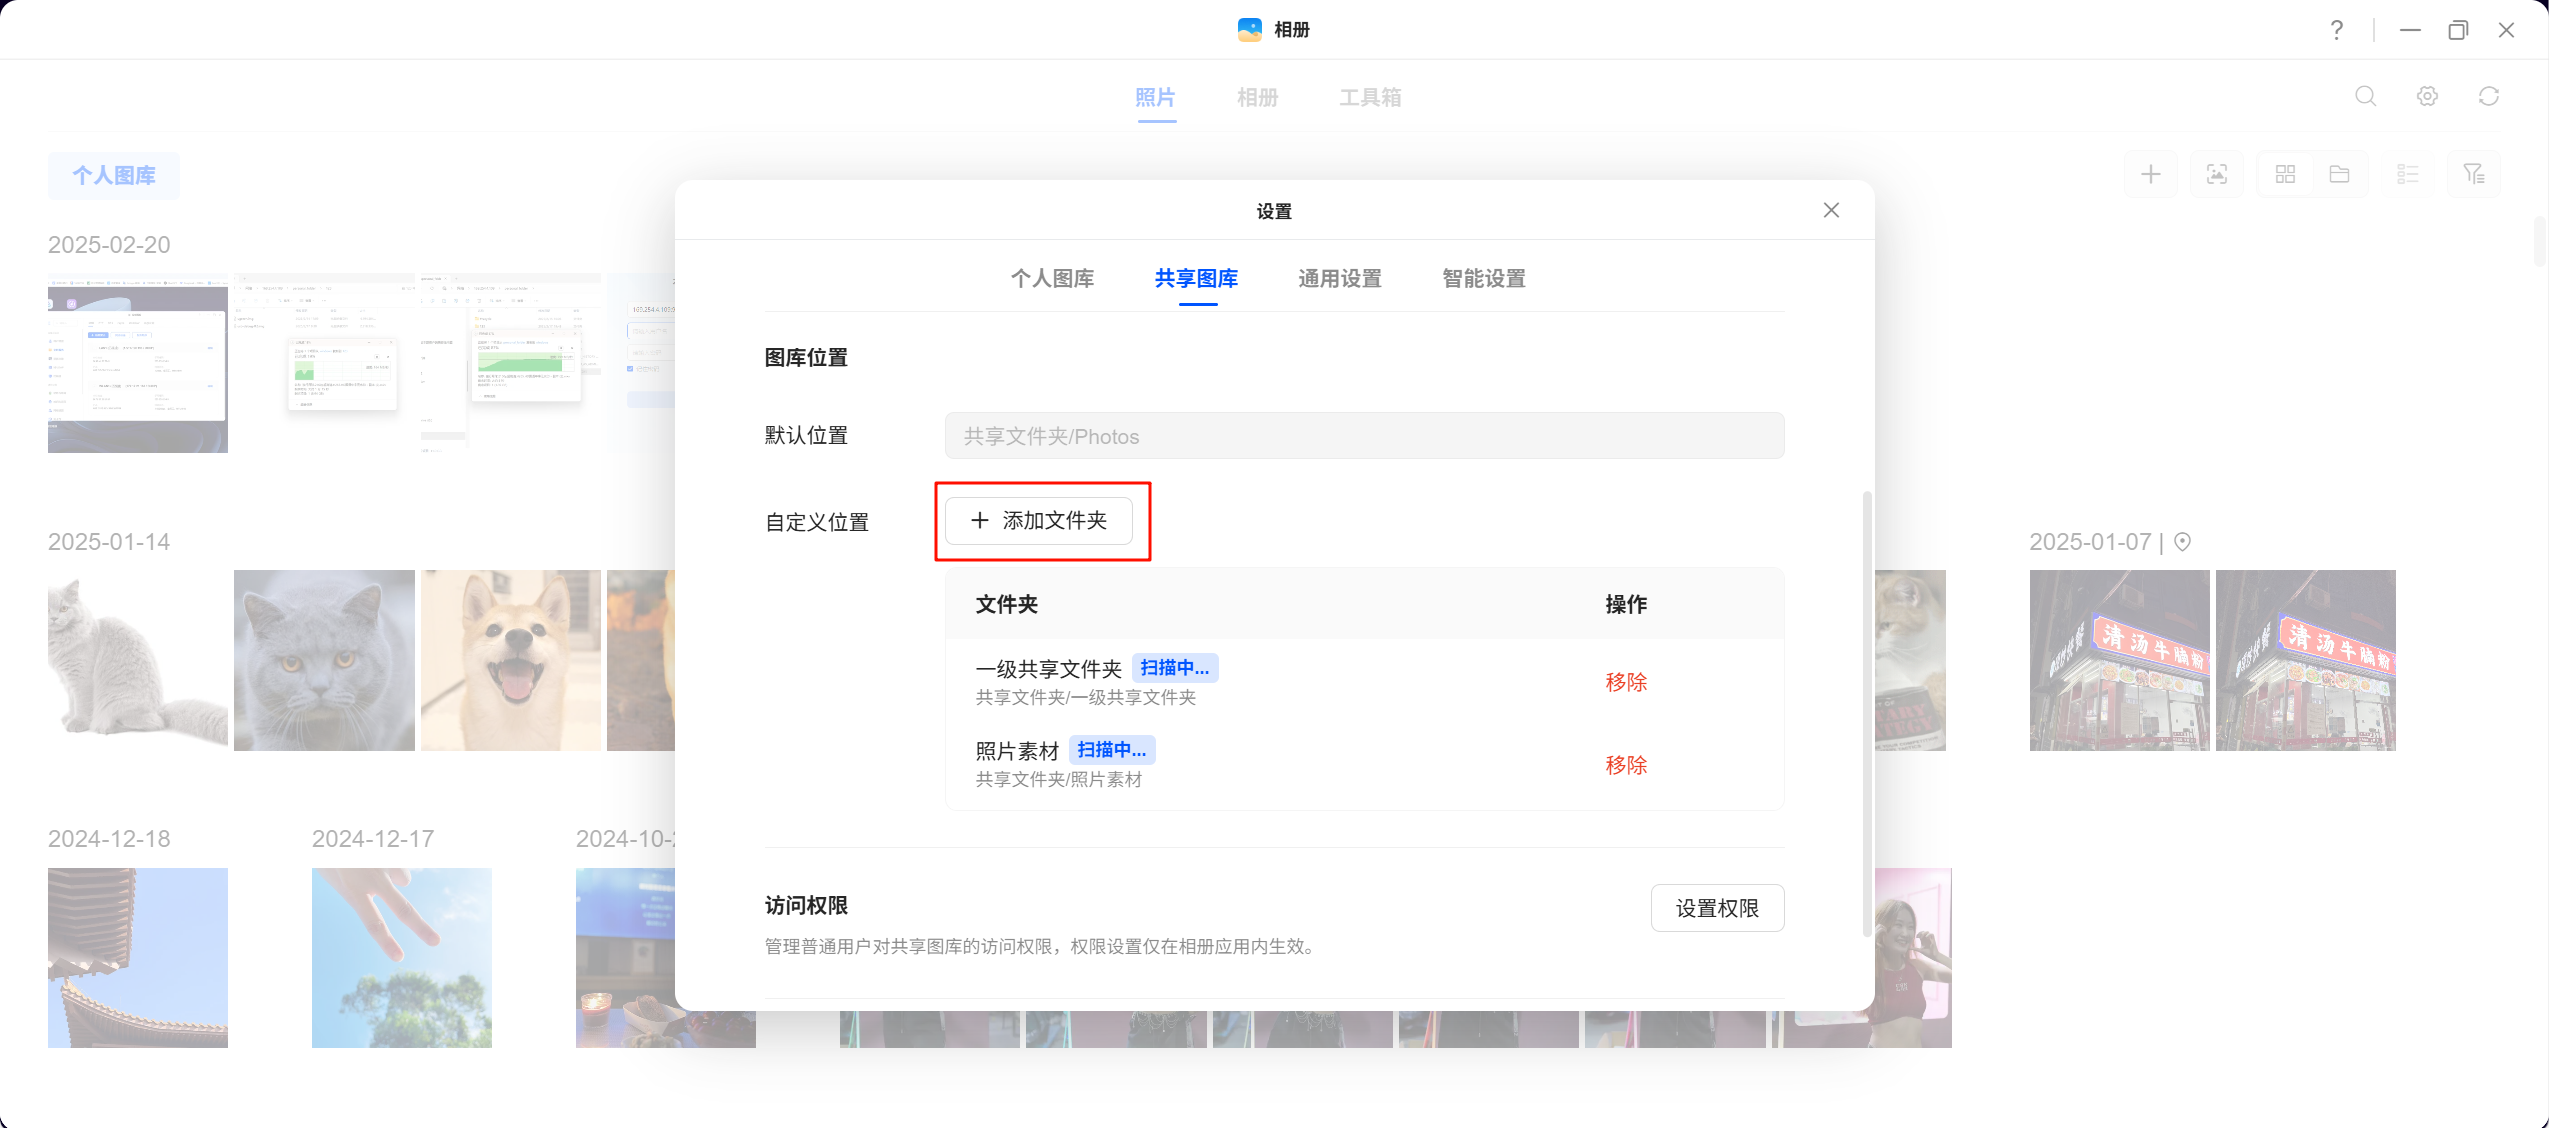Click the image scan icon in toolbar
This screenshot has width=2549, height=1128.
coord(2216,175)
